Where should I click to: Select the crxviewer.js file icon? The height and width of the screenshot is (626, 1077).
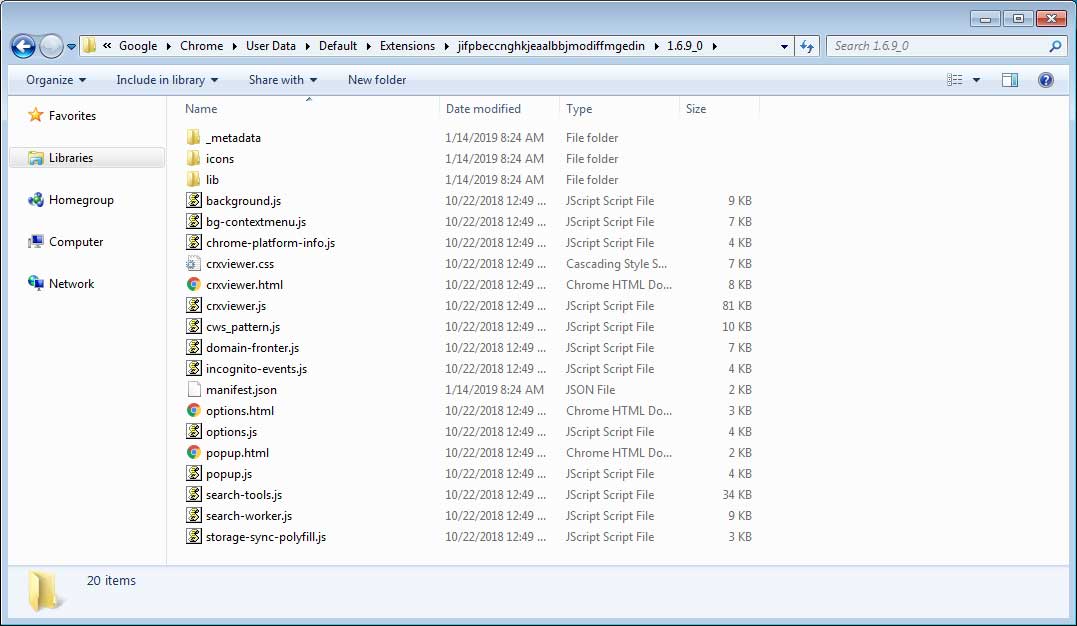point(194,306)
